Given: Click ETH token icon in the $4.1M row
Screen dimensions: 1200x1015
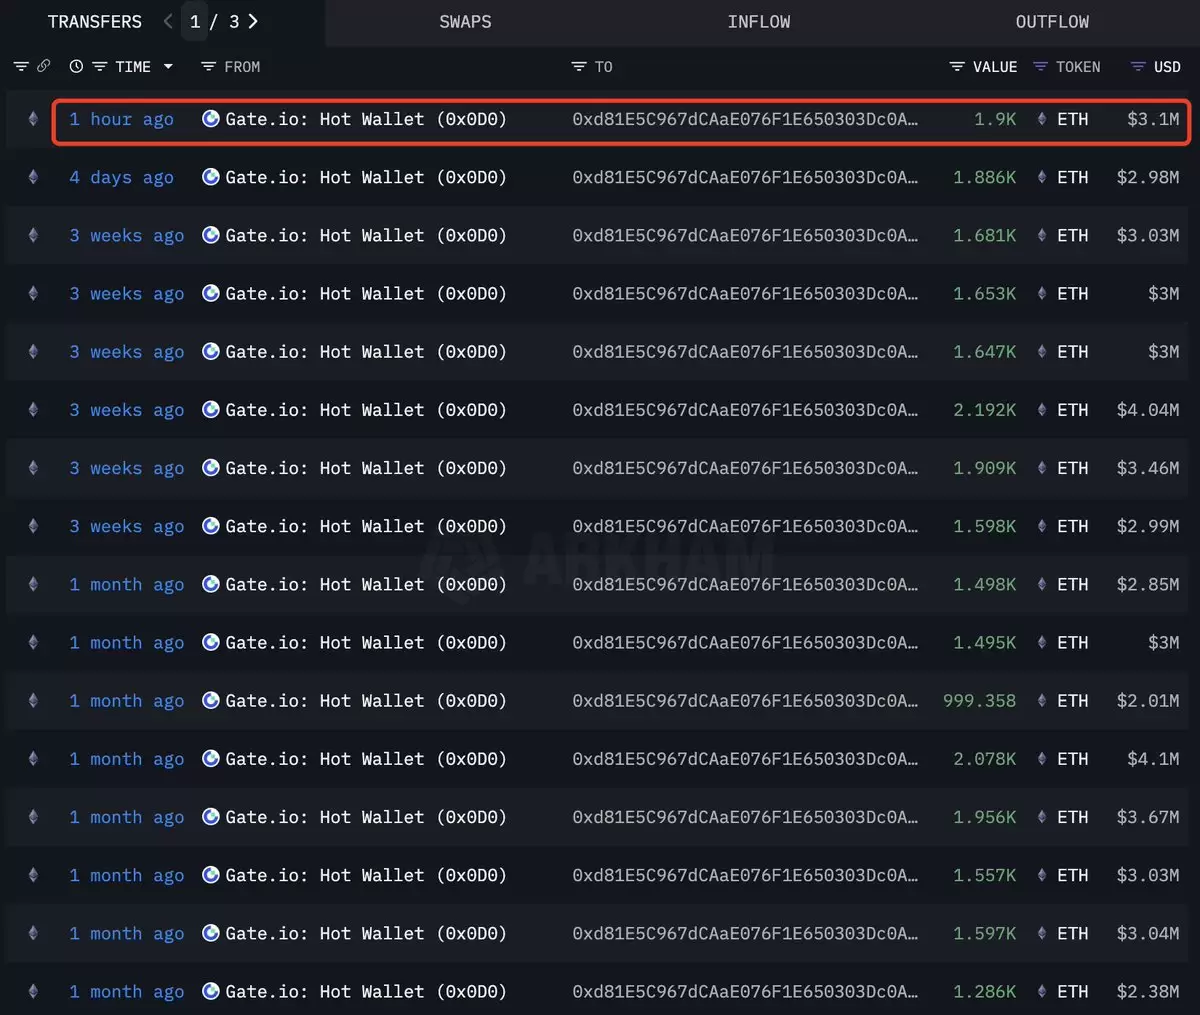Looking at the screenshot, I should [x=1042, y=759].
